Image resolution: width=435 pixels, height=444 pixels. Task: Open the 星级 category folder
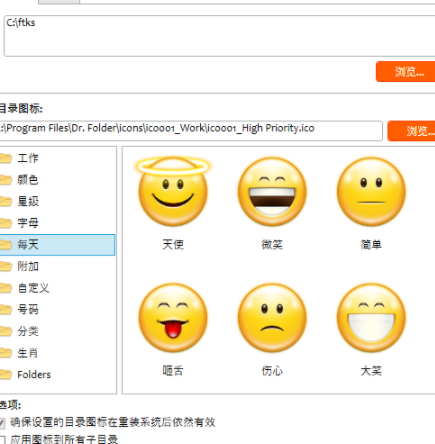(57, 201)
